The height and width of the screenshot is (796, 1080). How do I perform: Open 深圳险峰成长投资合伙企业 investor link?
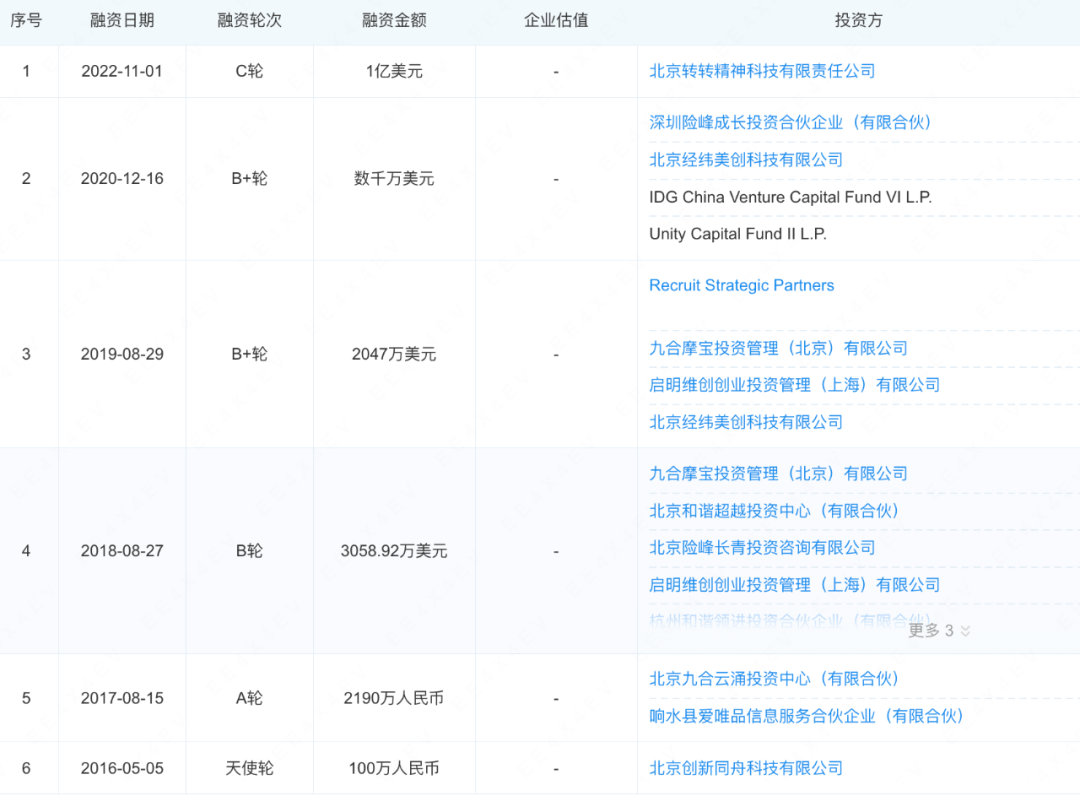790,122
